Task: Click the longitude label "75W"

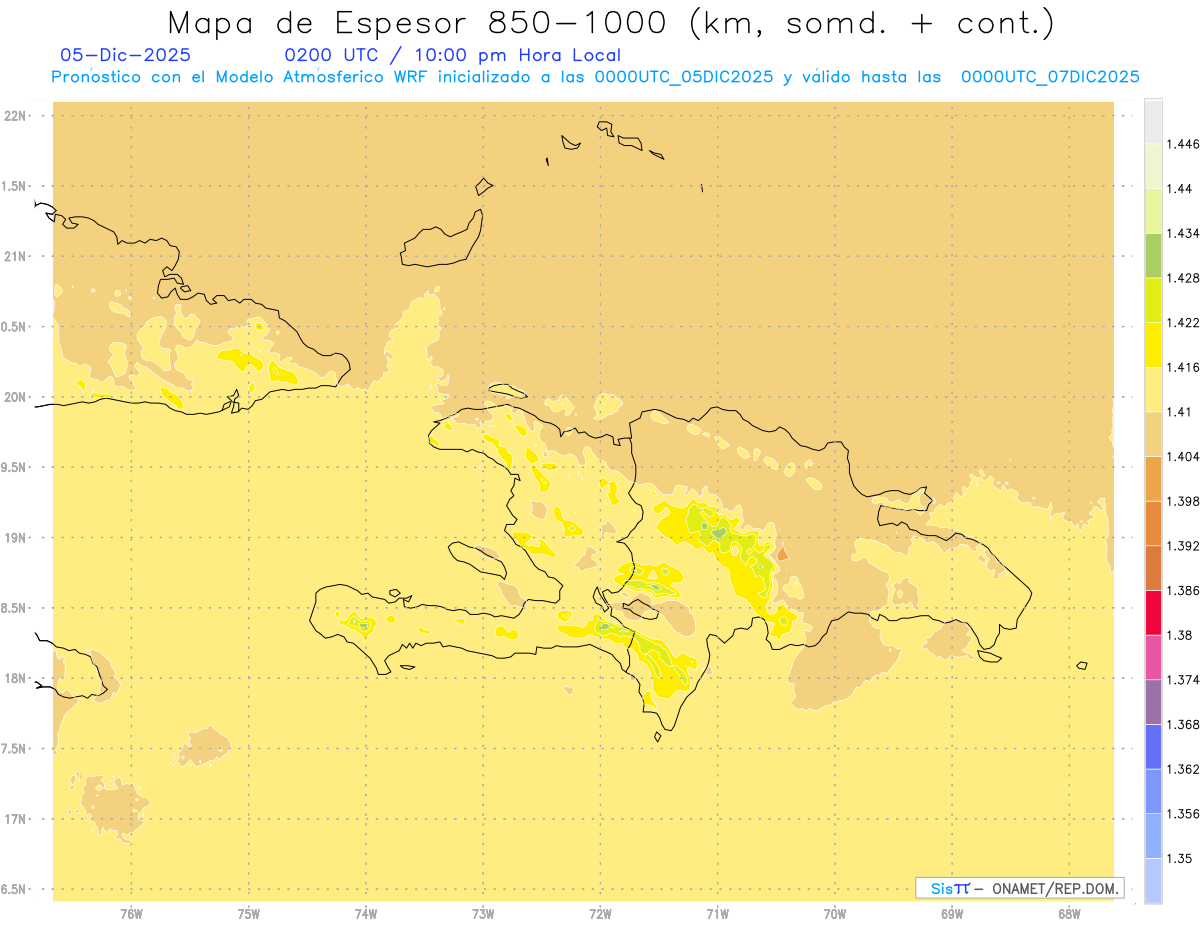Action: point(248,913)
